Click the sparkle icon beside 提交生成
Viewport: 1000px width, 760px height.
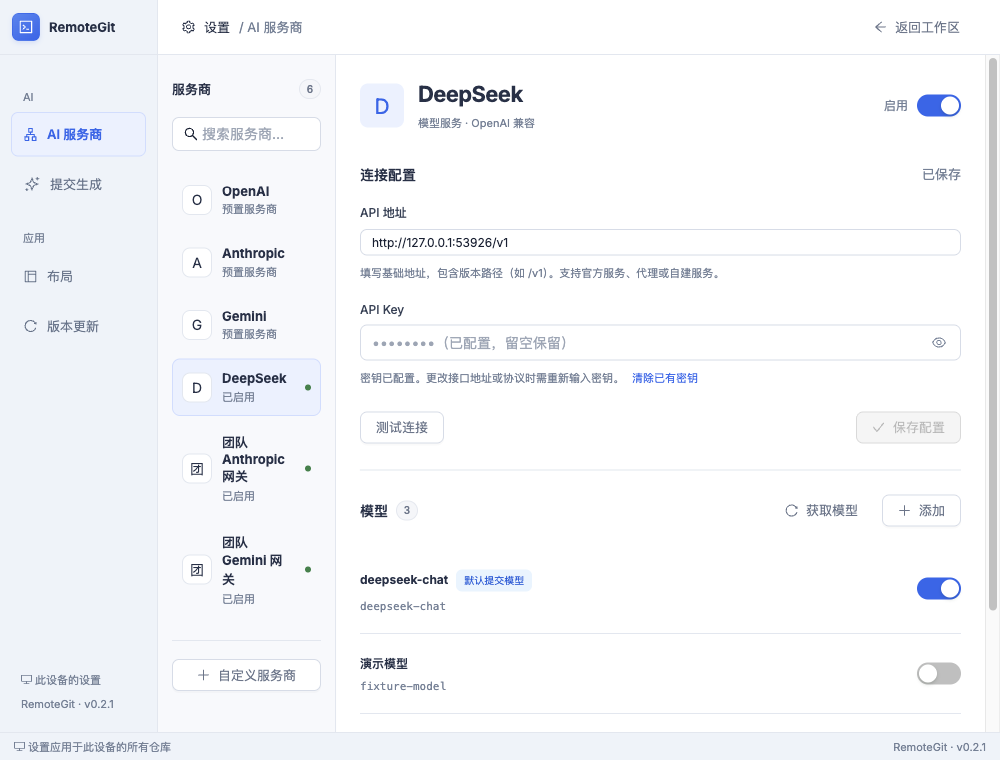pyautogui.click(x=32, y=184)
